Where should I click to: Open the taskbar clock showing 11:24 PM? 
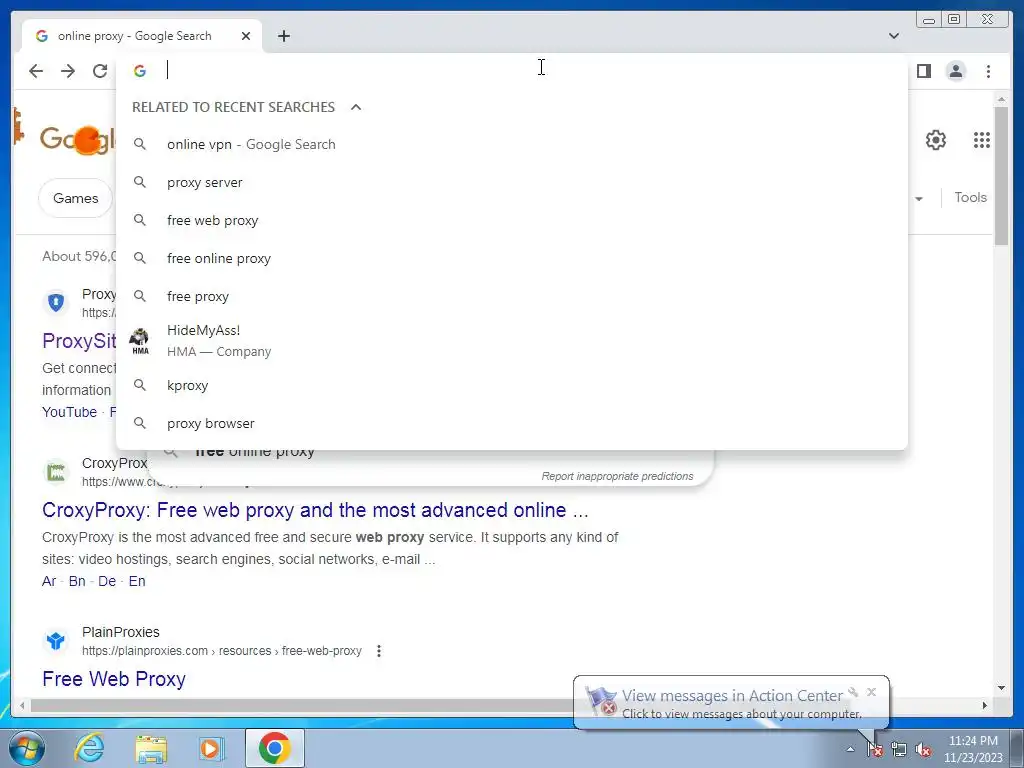(972, 749)
